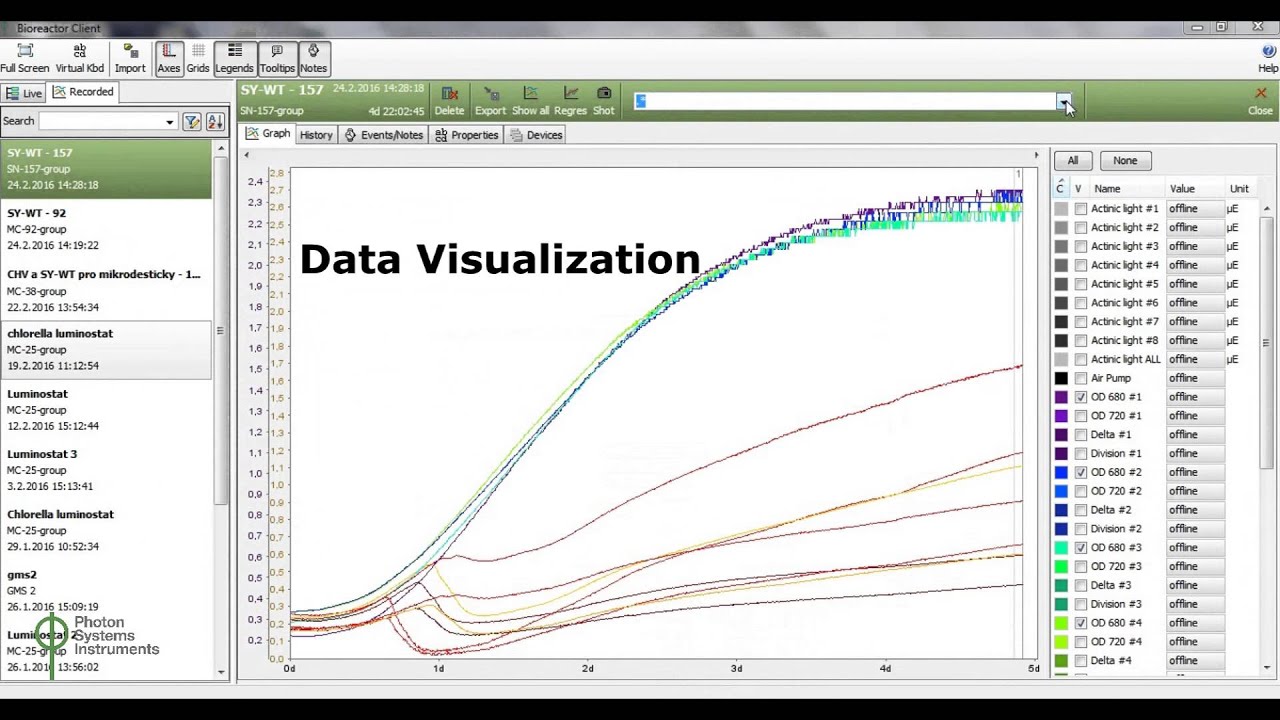Take a Shot of the graph
This screenshot has height=720, width=1280.
604,100
